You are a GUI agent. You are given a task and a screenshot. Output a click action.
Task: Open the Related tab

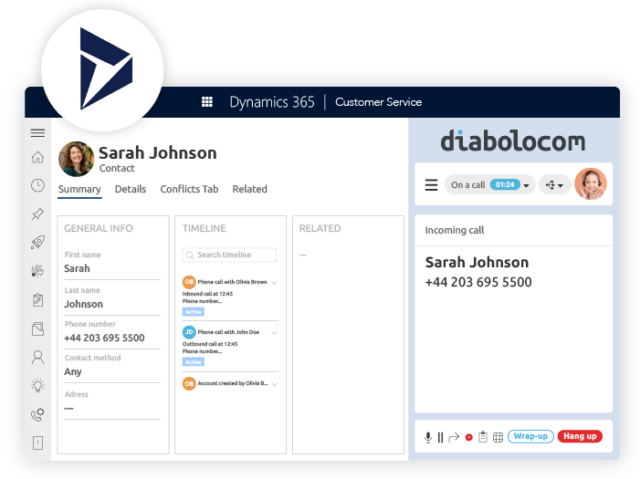(x=250, y=189)
